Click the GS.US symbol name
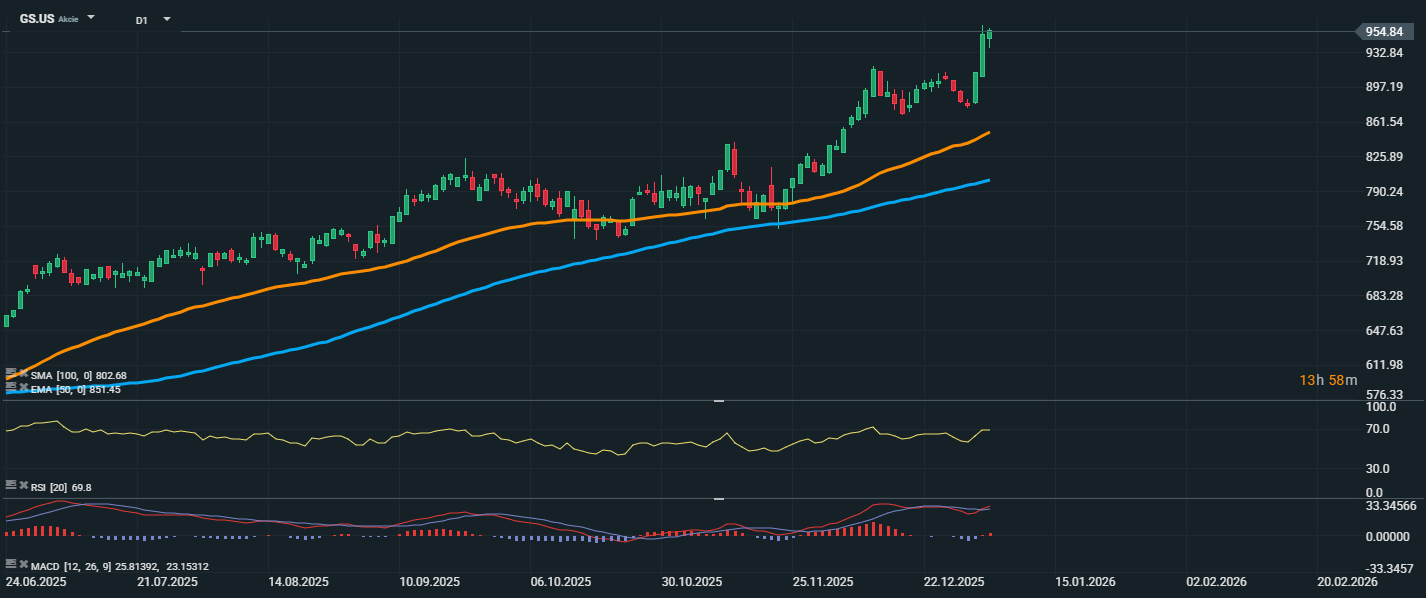Image resolution: width=1426 pixels, height=598 pixels. 37,19
